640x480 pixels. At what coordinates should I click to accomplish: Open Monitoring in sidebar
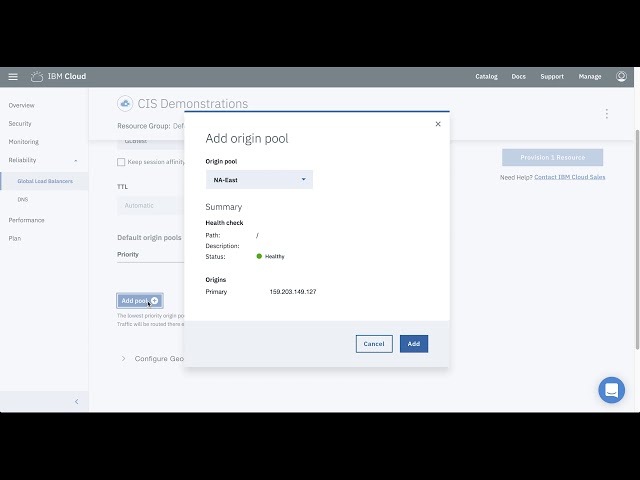[24, 142]
